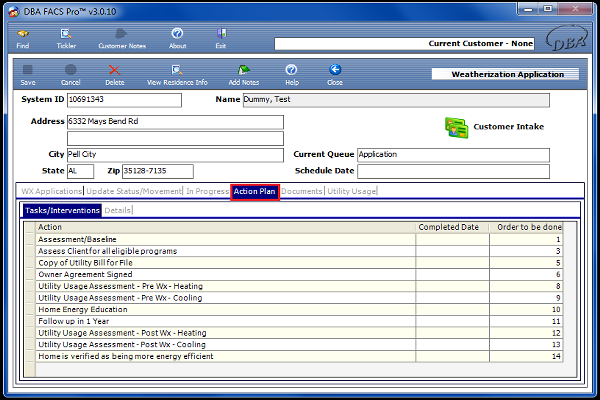Screen dimensions: 600x400
Task: Open the Utility Usage tab
Action: [352, 191]
